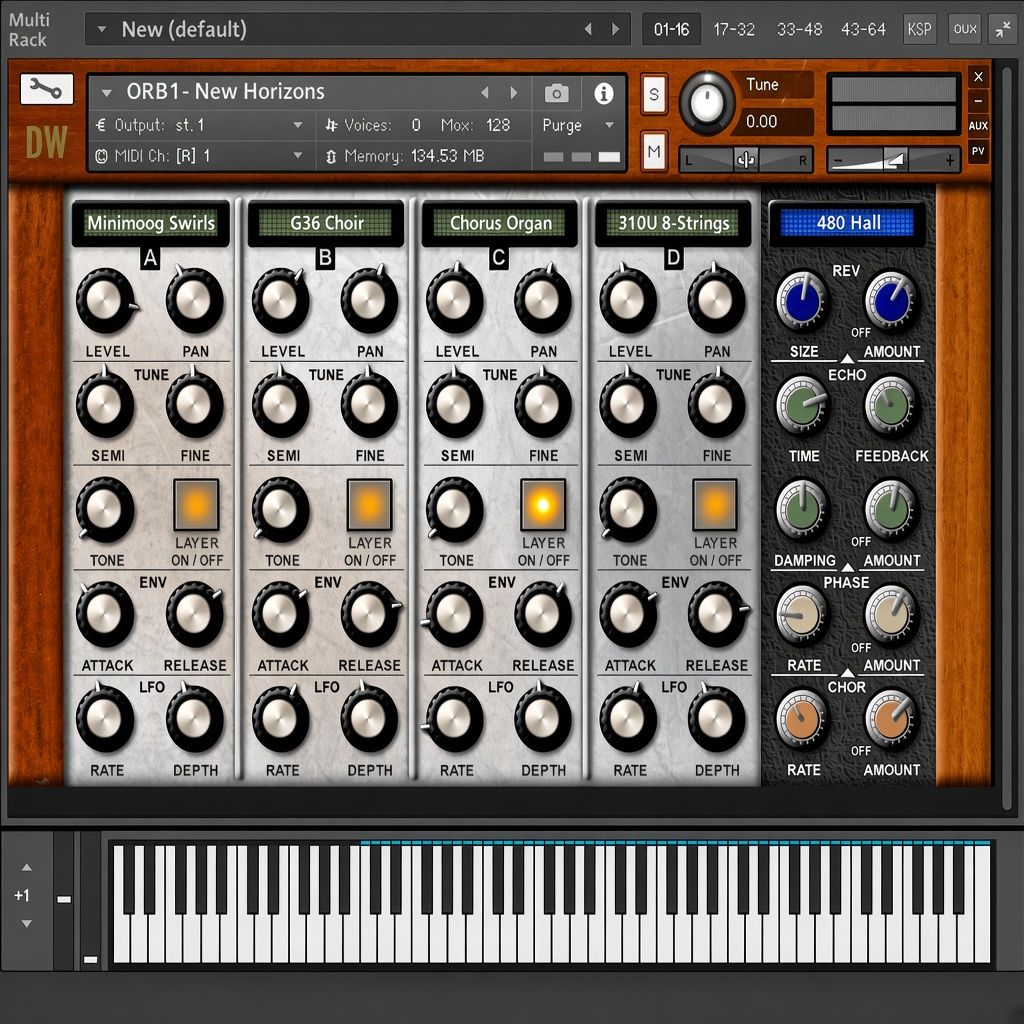Click the PHASE RATE knob
This screenshot has width=1024, height=1024.
click(x=801, y=615)
